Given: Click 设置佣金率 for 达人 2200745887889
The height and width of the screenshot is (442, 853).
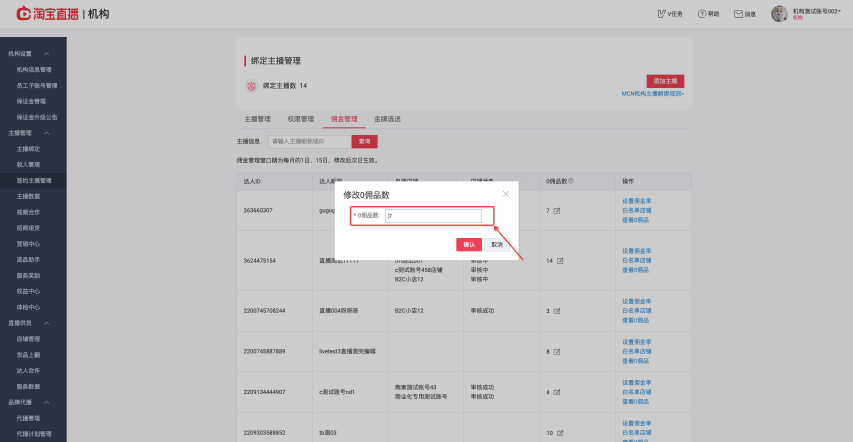Looking at the screenshot, I should pyautogui.click(x=636, y=342).
